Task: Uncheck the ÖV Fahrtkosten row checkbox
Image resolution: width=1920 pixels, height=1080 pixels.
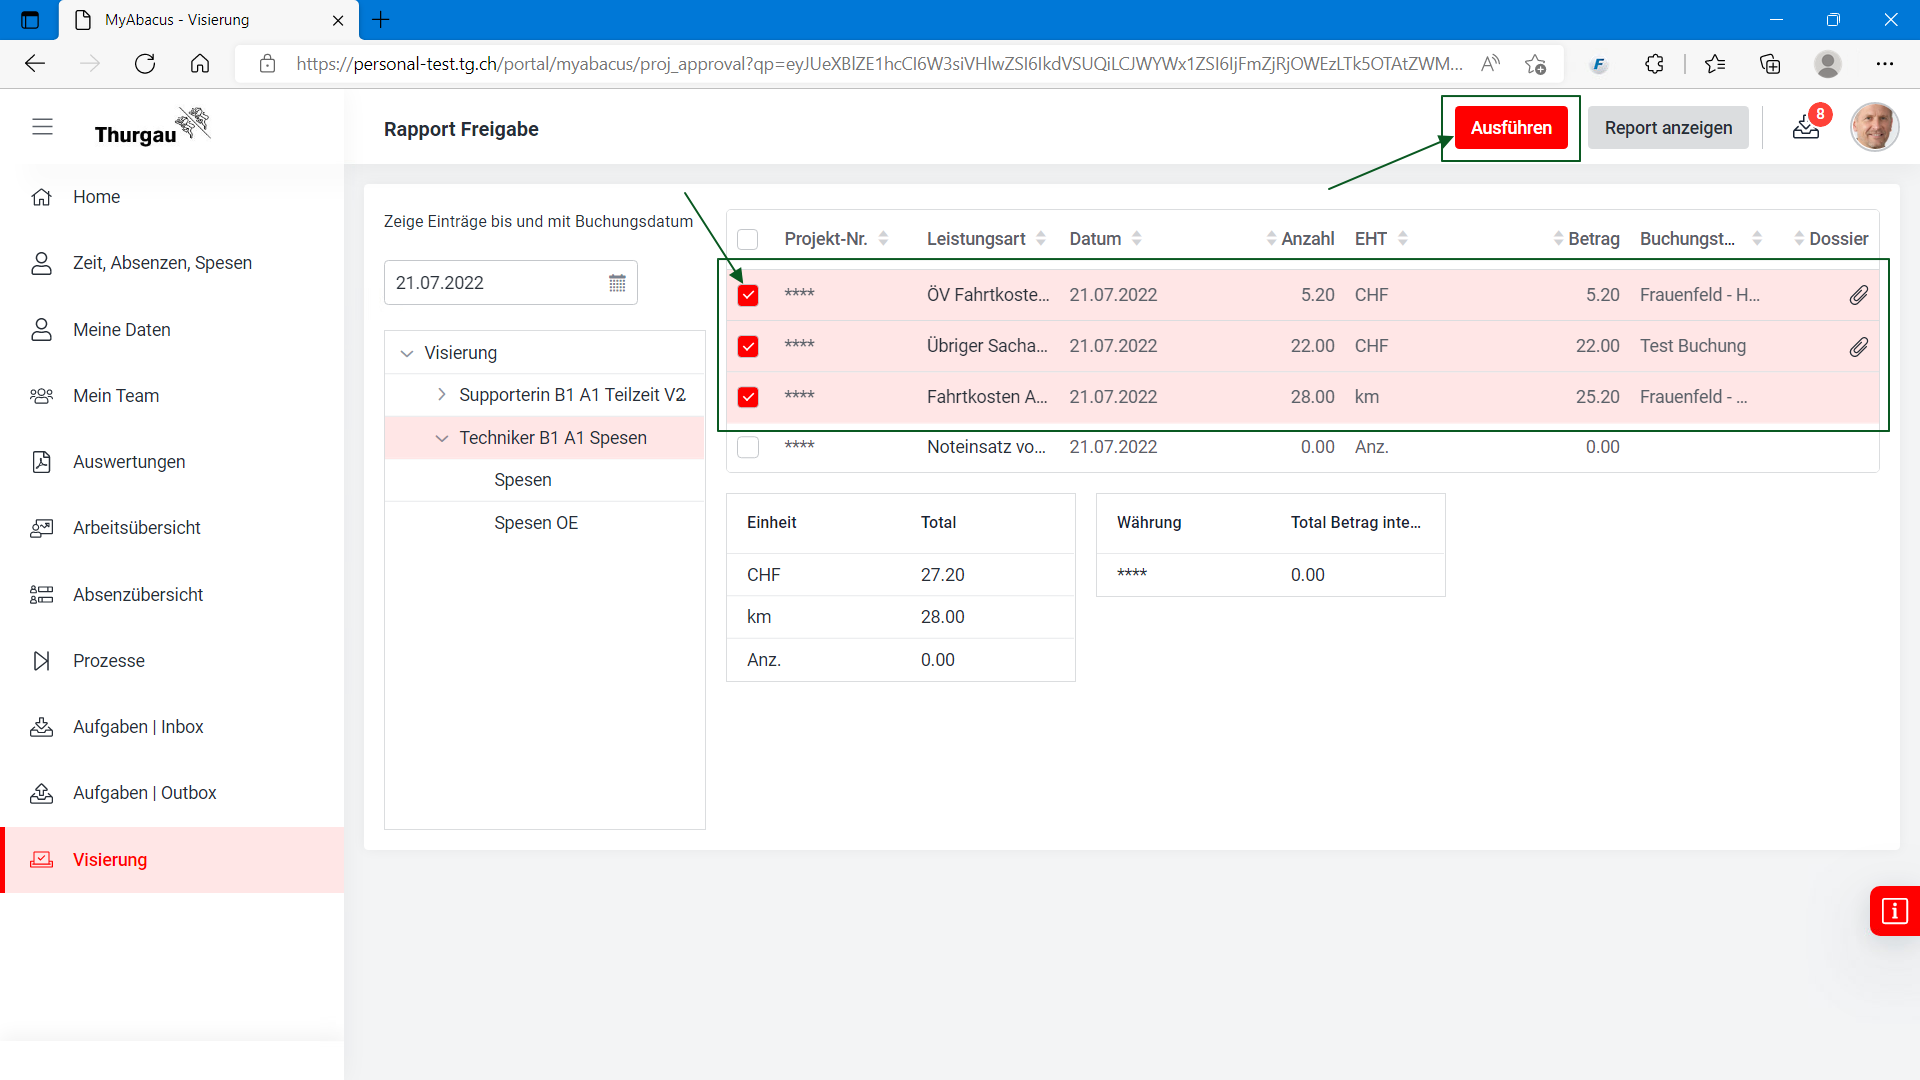Action: (748, 296)
